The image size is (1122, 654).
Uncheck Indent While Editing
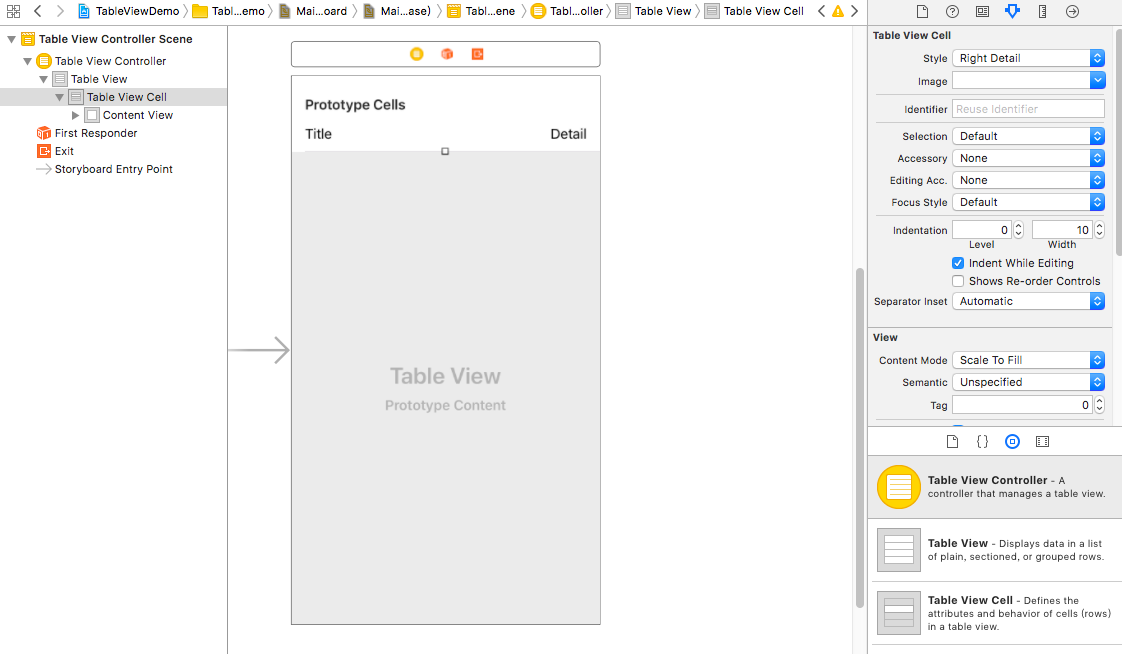coord(958,263)
